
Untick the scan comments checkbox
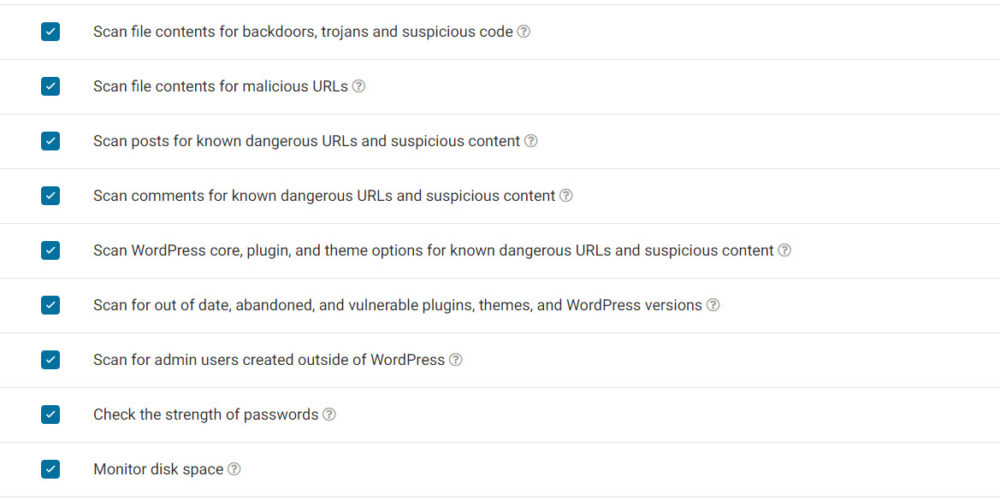click(51, 196)
